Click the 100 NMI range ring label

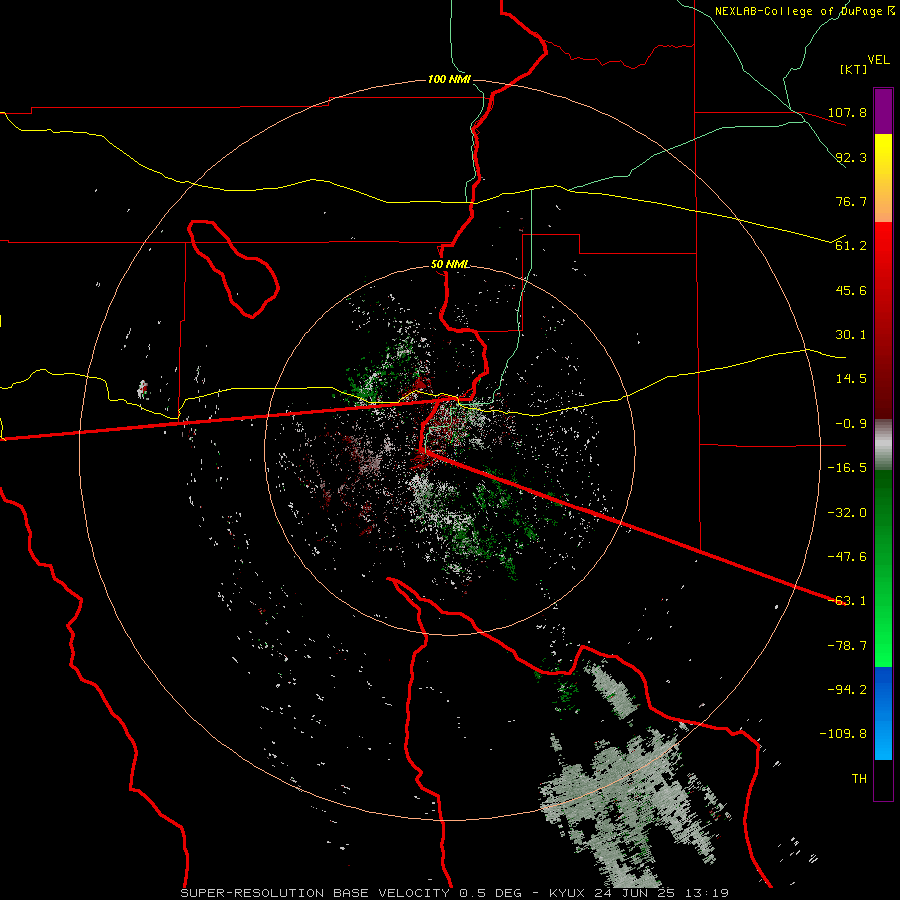coord(449,79)
